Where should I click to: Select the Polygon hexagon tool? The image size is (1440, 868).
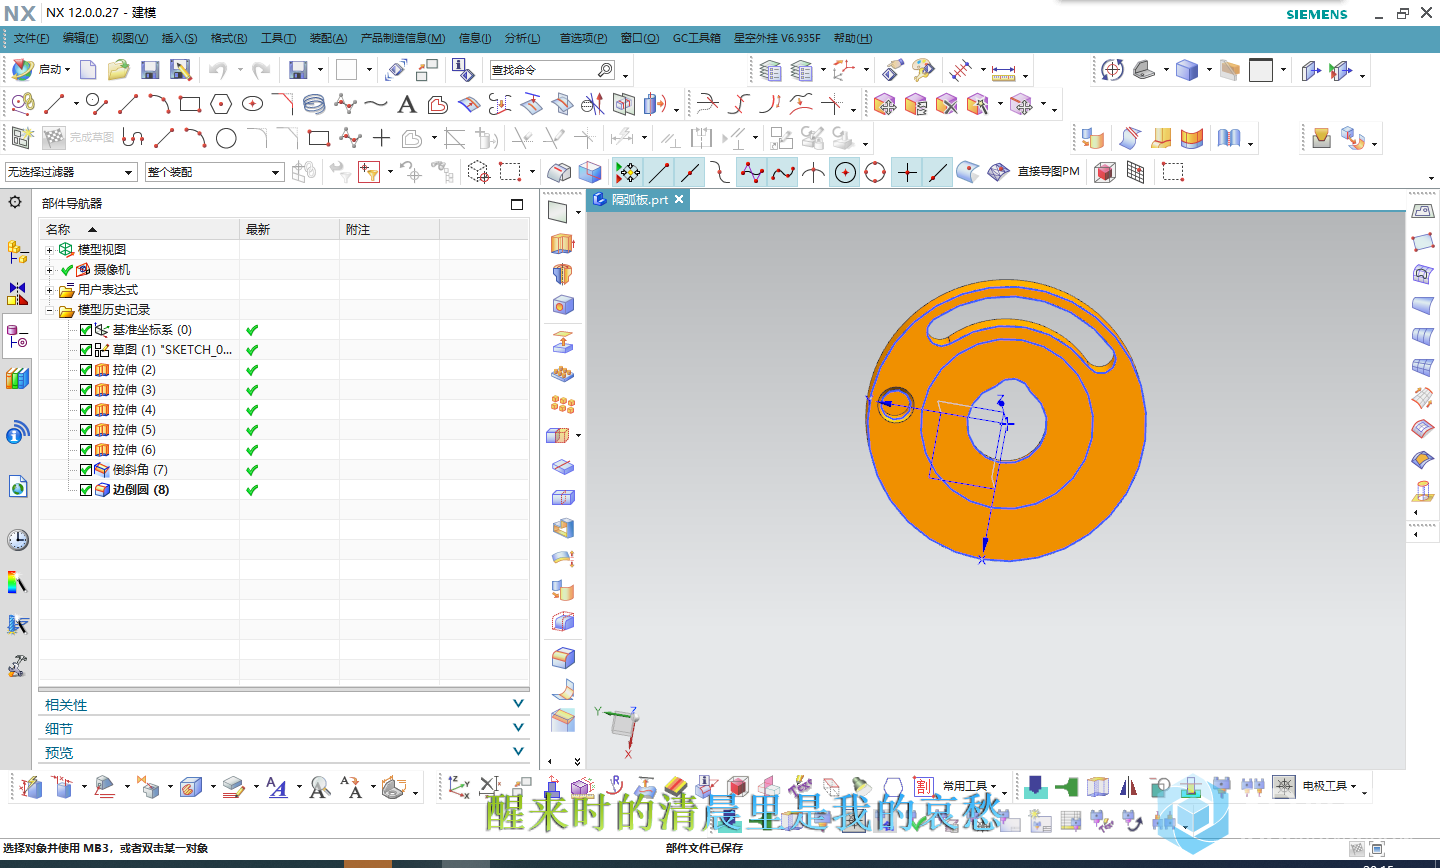pyautogui.click(x=221, y=104)
